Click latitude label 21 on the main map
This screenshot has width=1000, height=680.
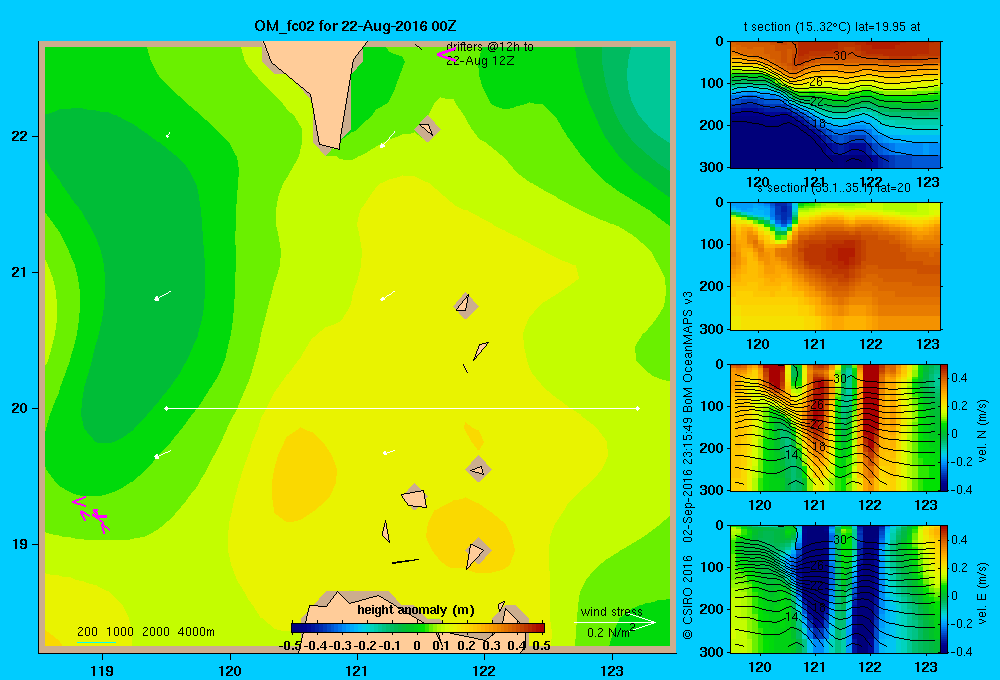(x=20, y=272)
